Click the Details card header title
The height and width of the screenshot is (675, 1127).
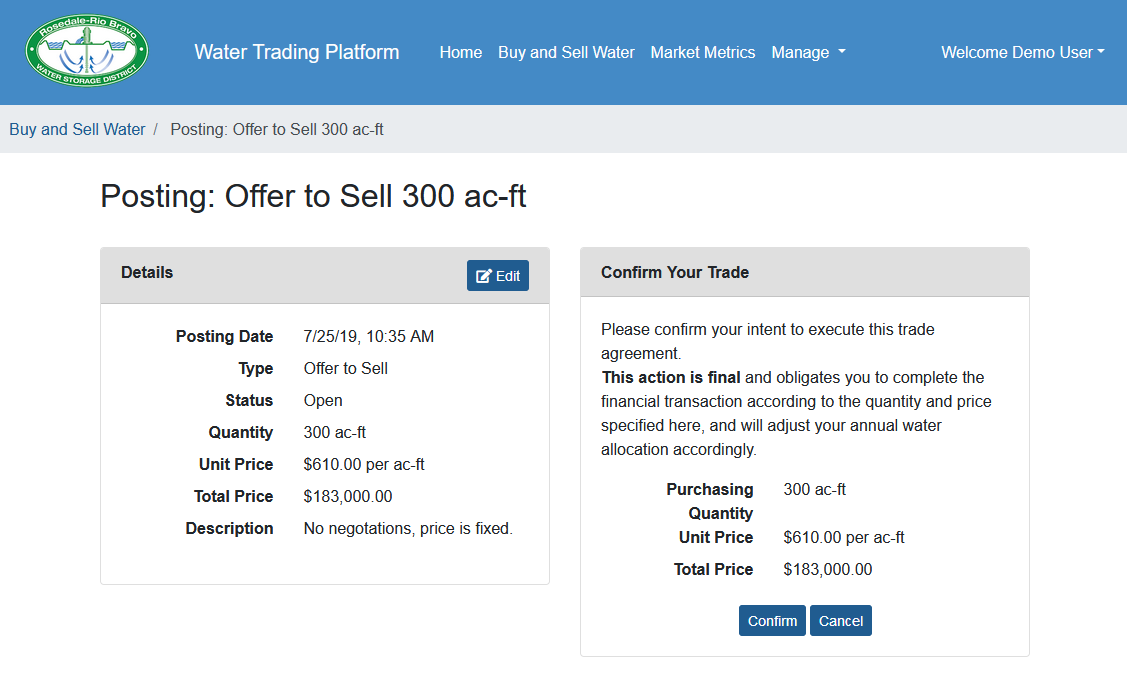pyautogui.click(x=147, y=272)
